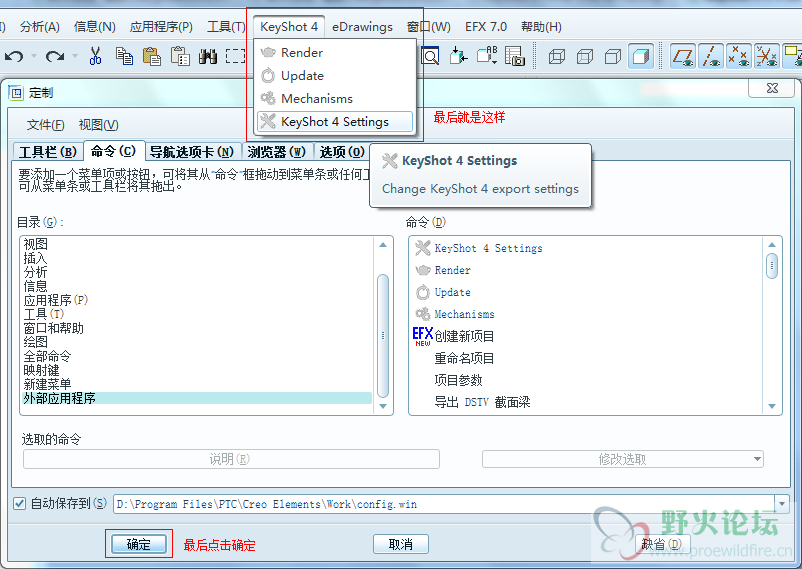802x569 pixels.
Task: Choose KeyShot 4 Settings menu entry
Action: click(335, 122)
